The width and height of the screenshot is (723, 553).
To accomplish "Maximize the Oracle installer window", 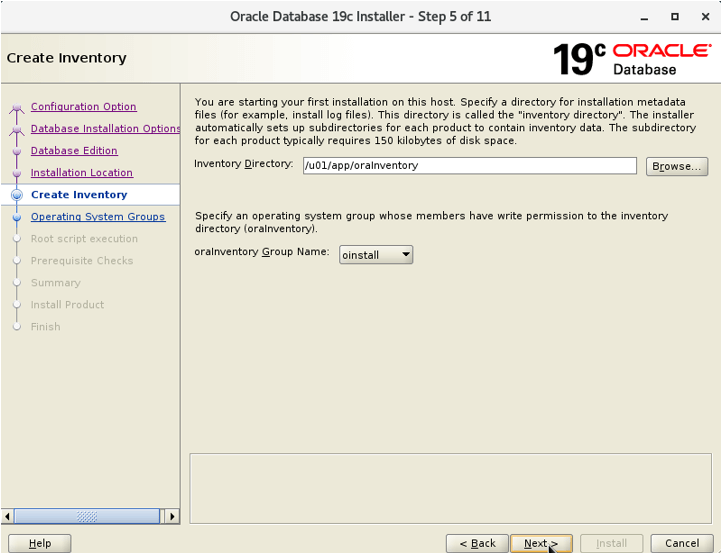I will tap(675, 17).
